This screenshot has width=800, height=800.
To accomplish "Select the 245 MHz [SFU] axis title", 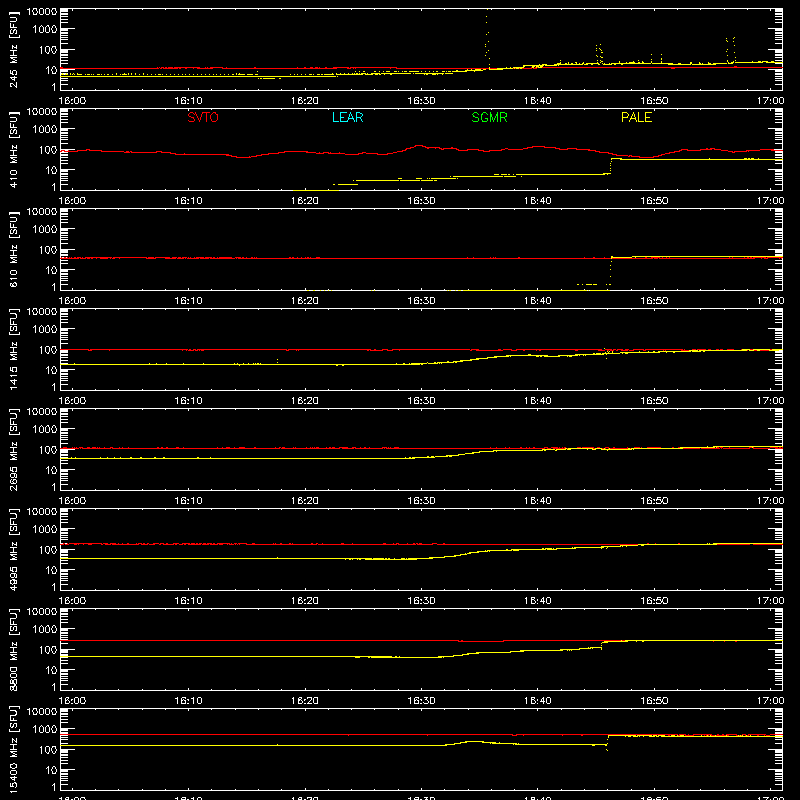I will pos(13,49).
